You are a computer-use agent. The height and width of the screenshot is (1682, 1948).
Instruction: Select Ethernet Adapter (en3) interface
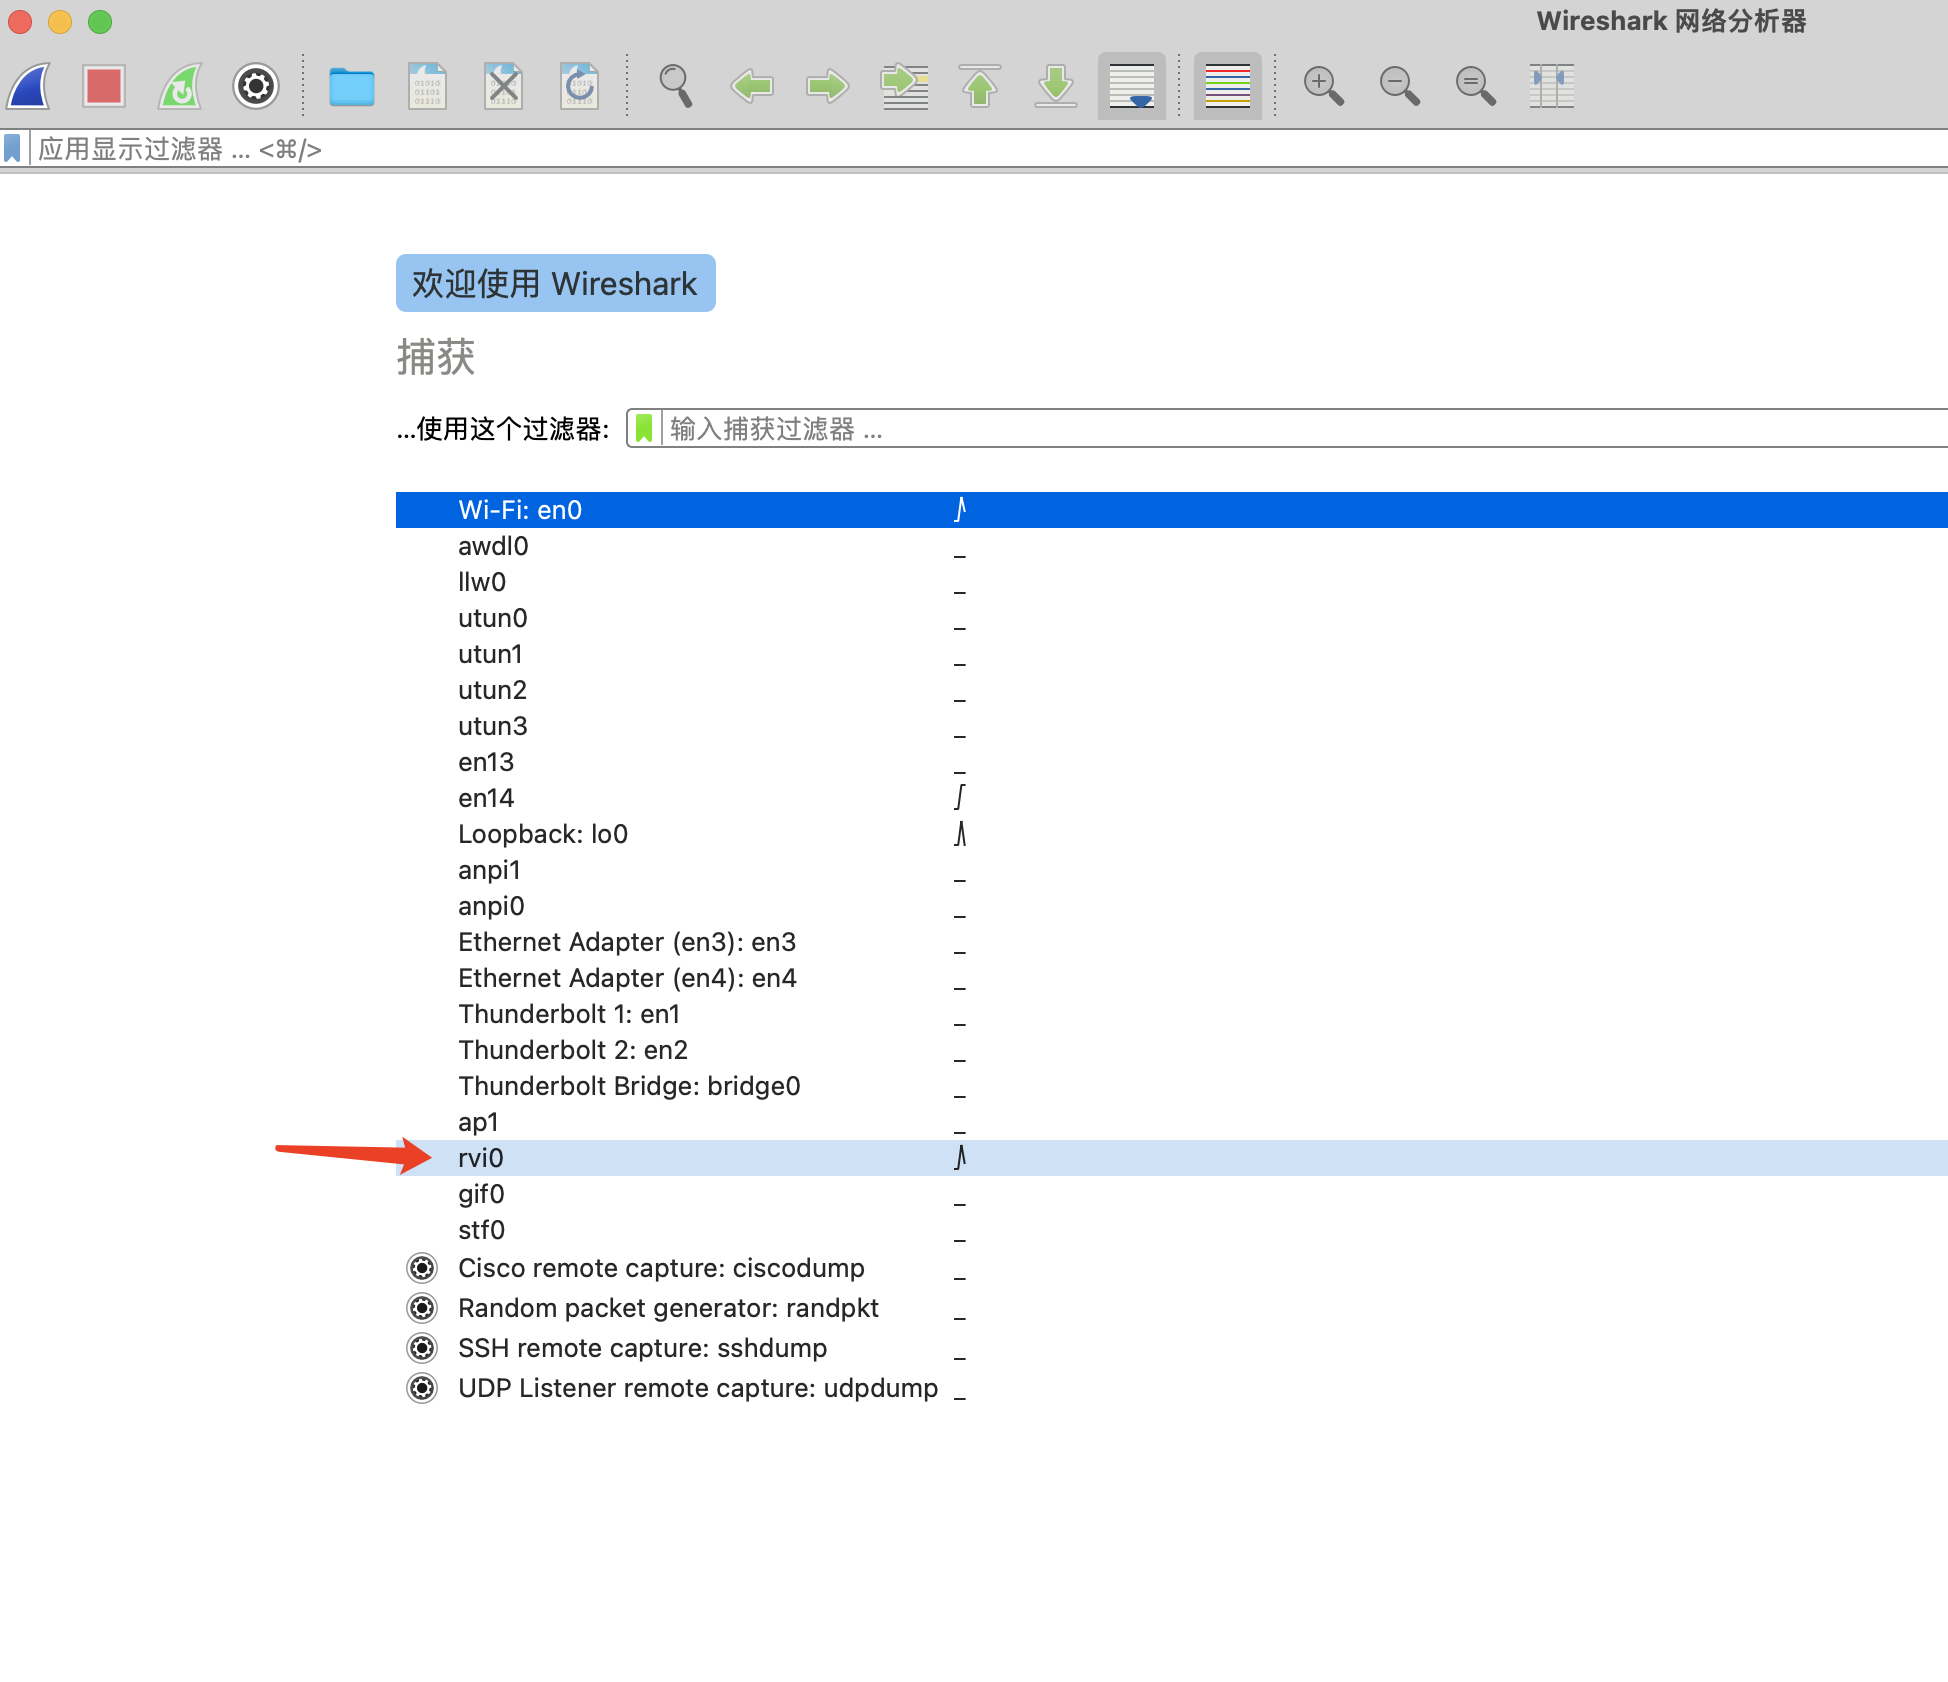point(1172,942)
